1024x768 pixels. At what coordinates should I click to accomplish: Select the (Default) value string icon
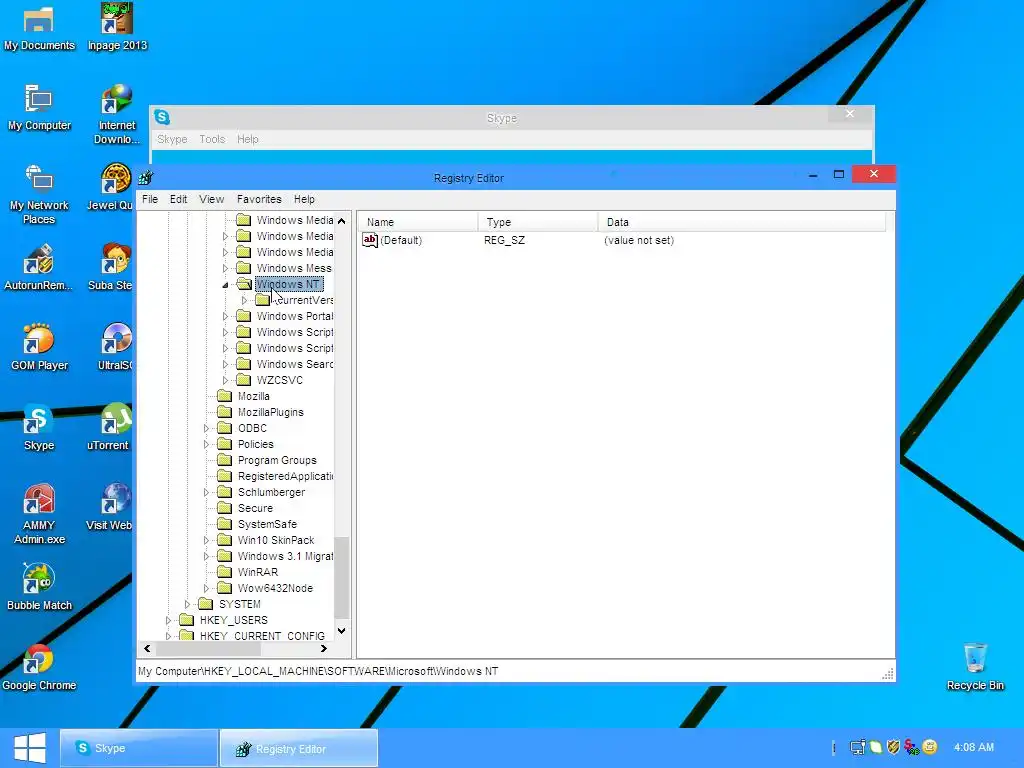point(370,240)
